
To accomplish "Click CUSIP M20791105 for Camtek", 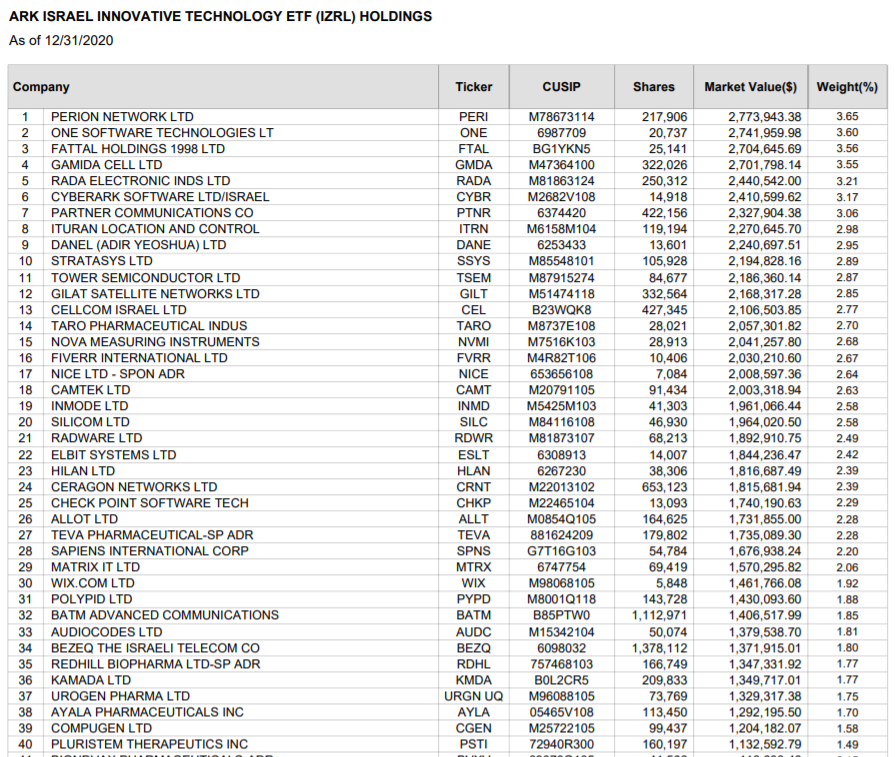I will [x=561, y=389].
